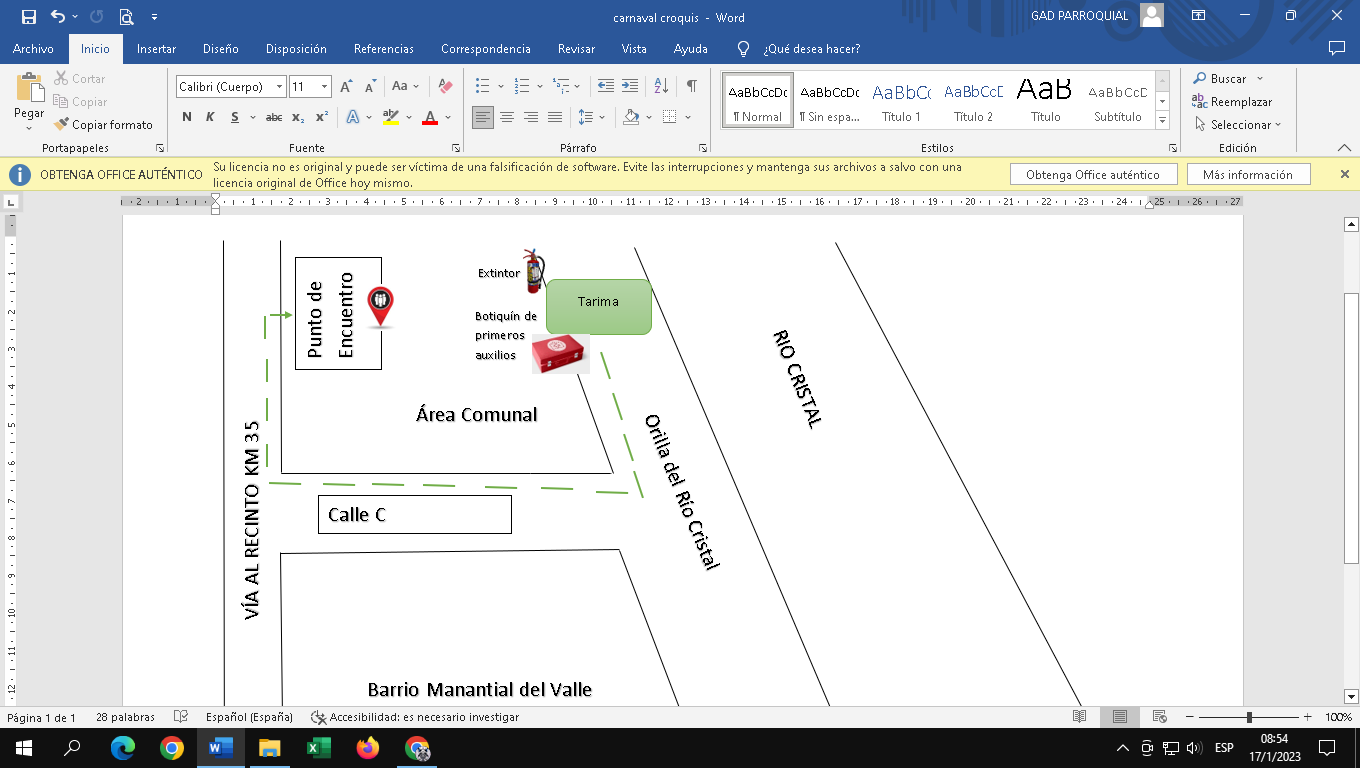Apply bullet list formatting
The height and width of the screenshot is (768, 1360).
point(483,87)
